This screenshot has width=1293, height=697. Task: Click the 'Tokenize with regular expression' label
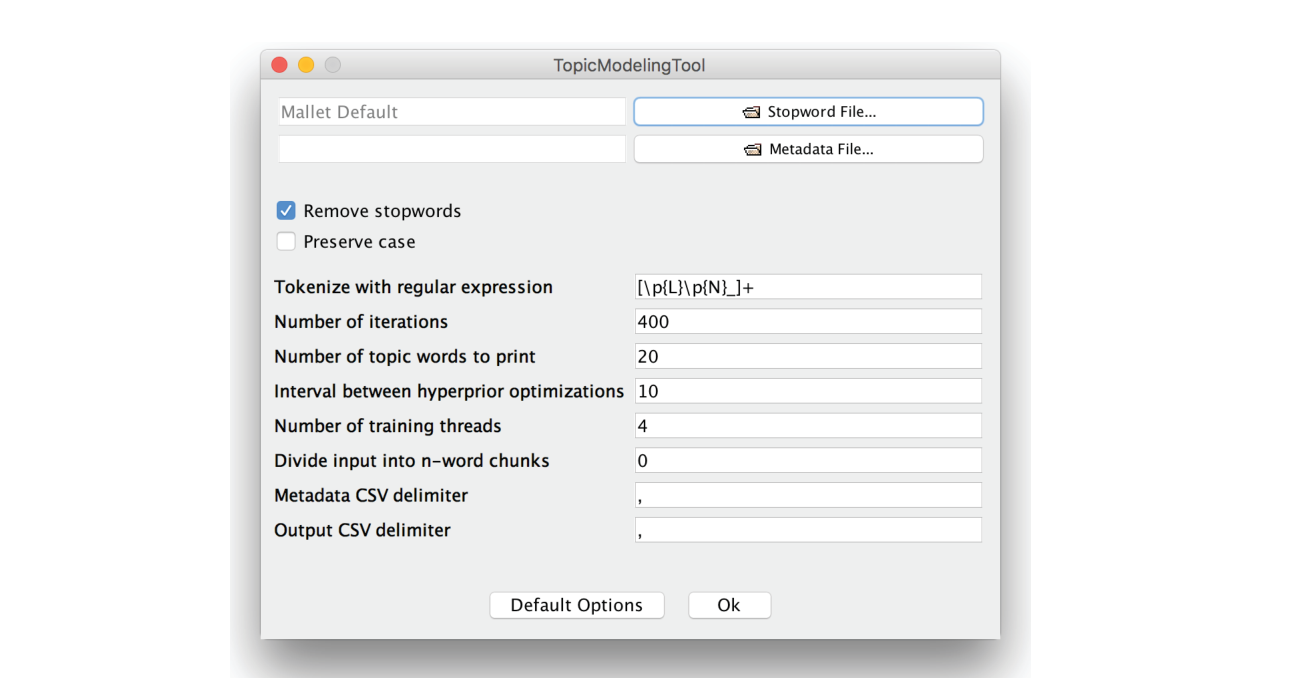click(413, 287)
